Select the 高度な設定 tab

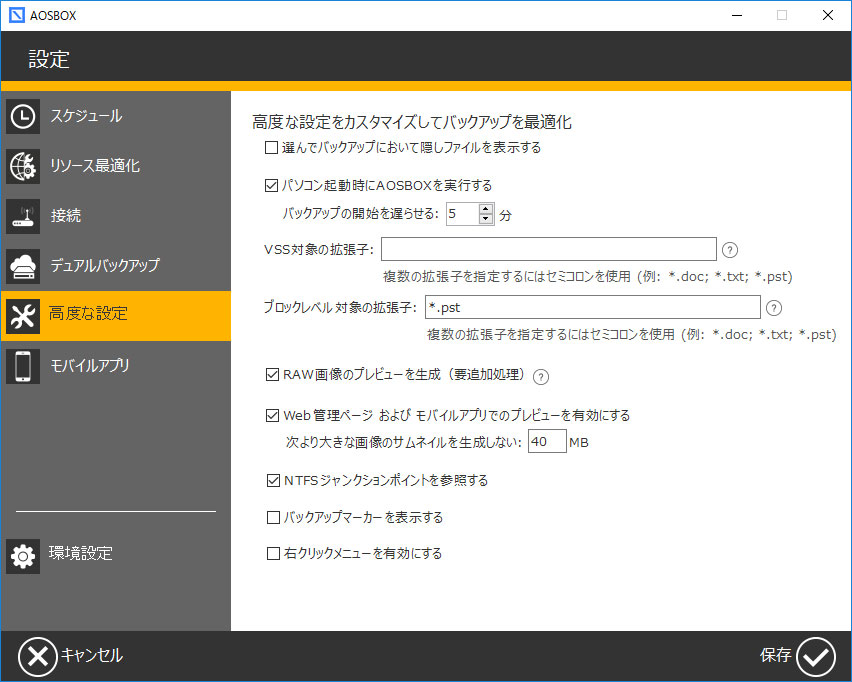tap(116, 316)
